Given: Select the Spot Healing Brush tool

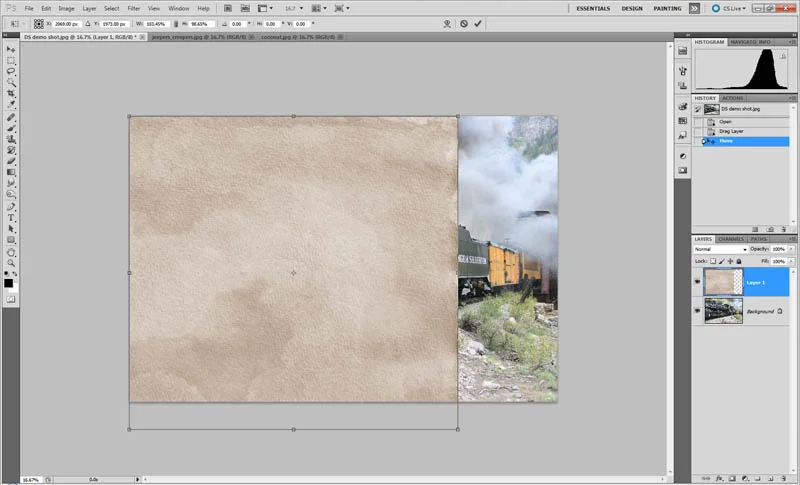Looking at the screenshot, I should [11, 118].
